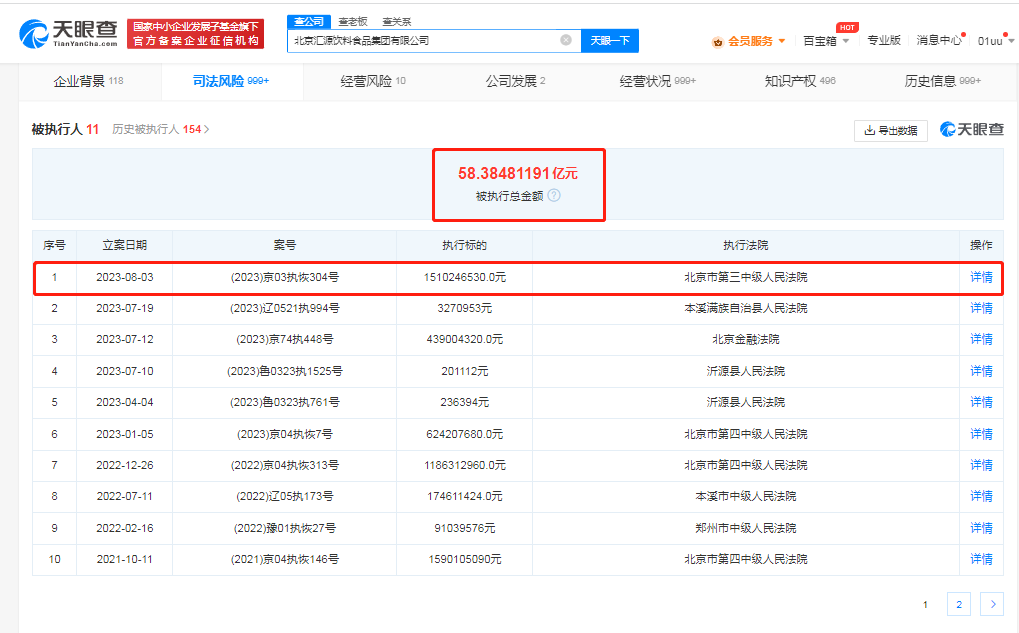Viewport: 1019px width, 633px height.
Task: Open 详情 for case (2023)京03执恢304号
Action: pos(981,277)
